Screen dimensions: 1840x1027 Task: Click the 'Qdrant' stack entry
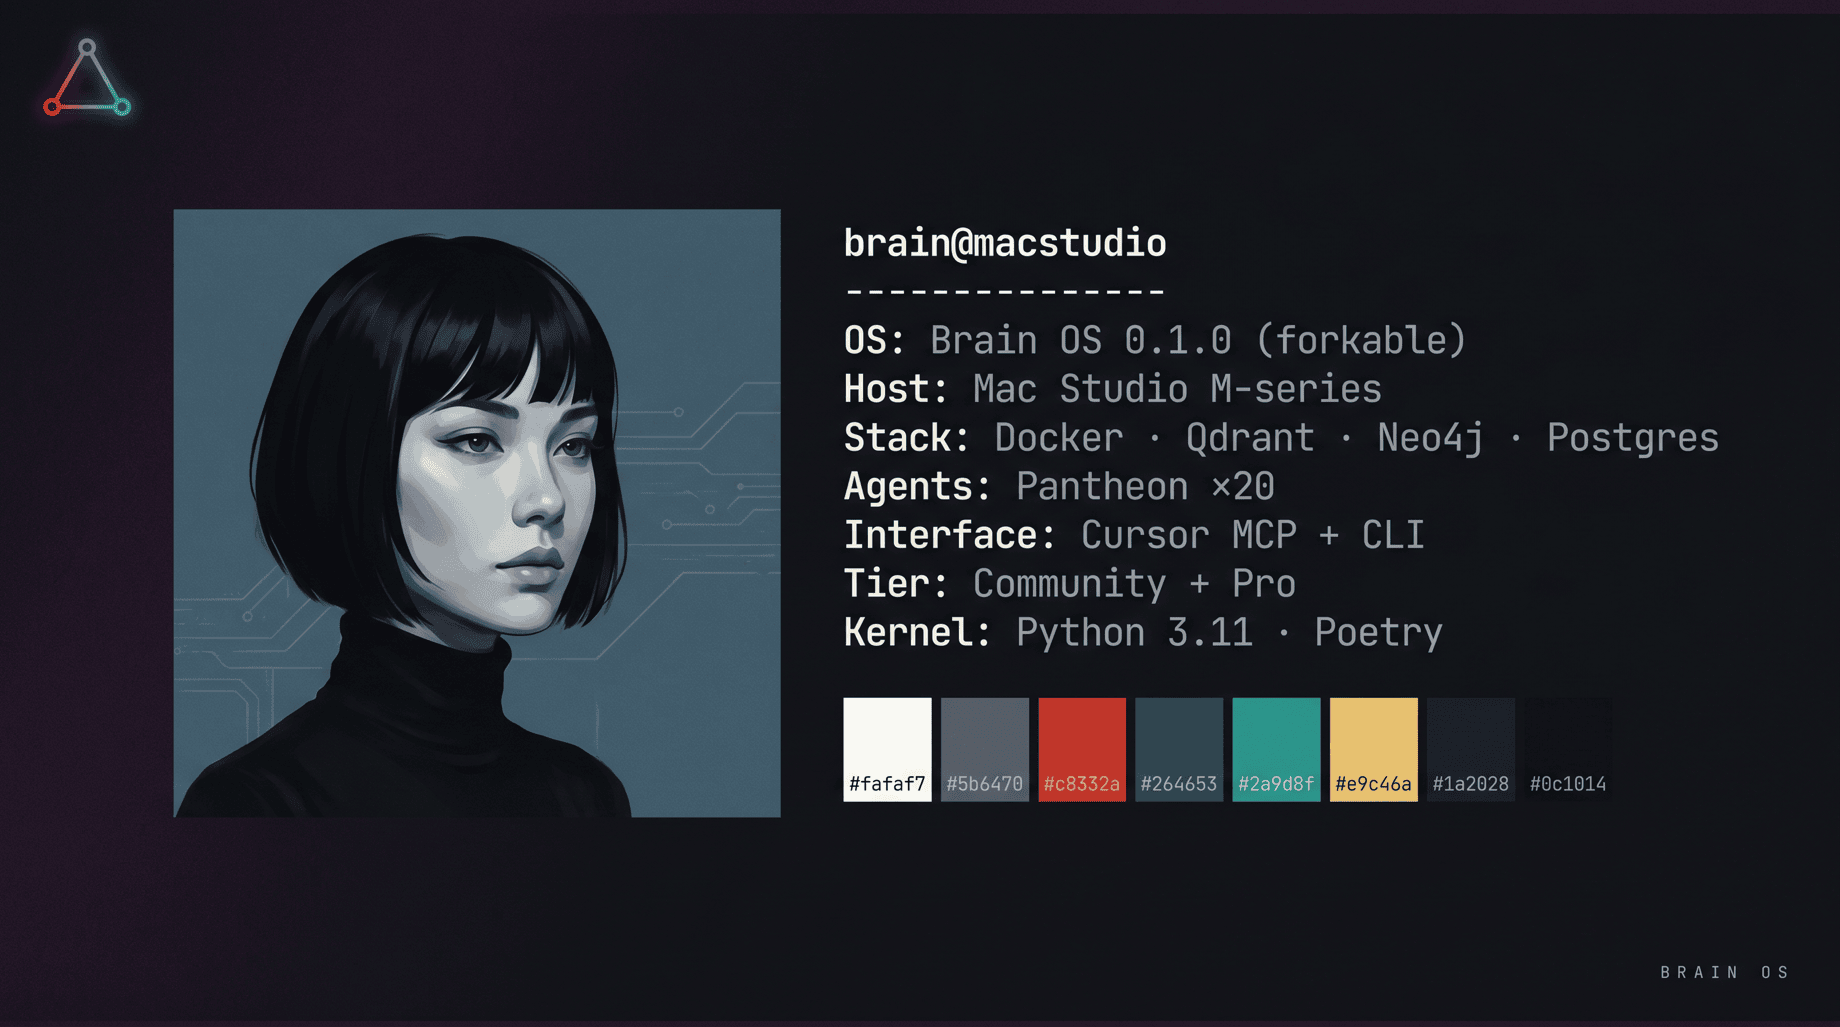(x=1250, y=437)
